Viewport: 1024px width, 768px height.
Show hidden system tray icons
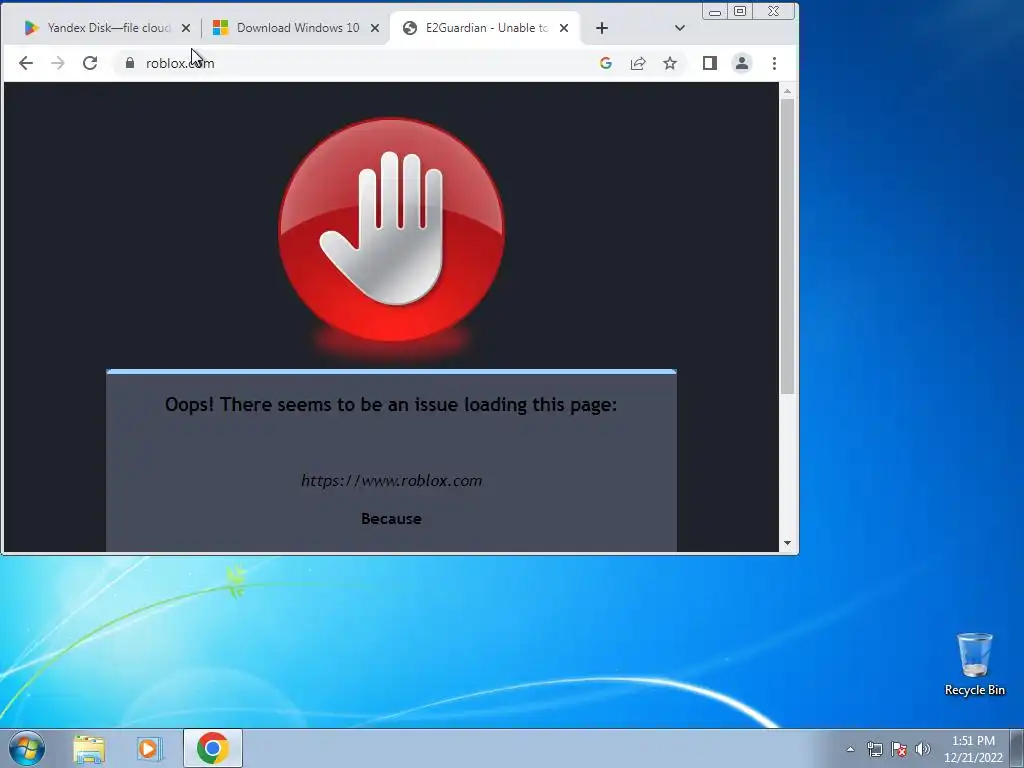pos(850,749)
